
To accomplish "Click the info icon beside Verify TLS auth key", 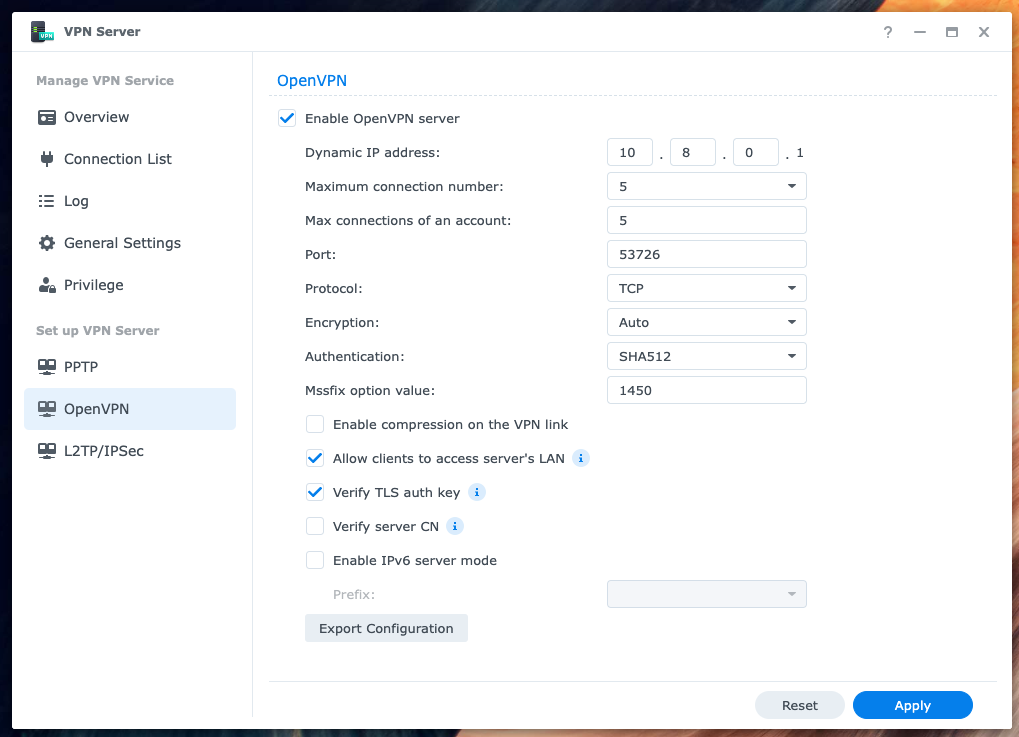I will pyautogui.click(x=477, y=492).
